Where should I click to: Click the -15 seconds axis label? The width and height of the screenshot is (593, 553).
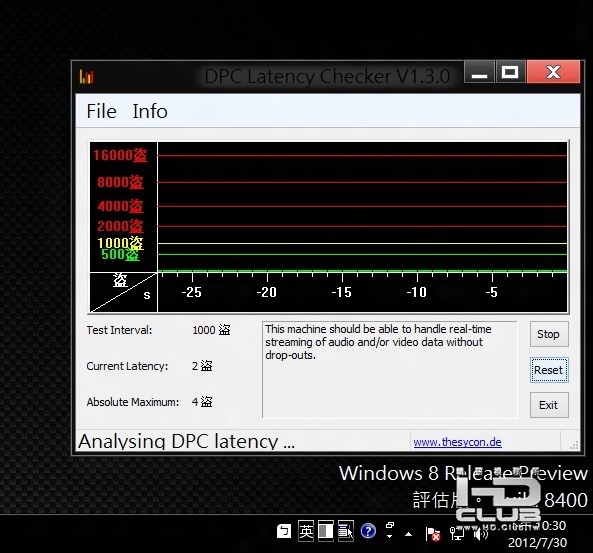(342, 292)
